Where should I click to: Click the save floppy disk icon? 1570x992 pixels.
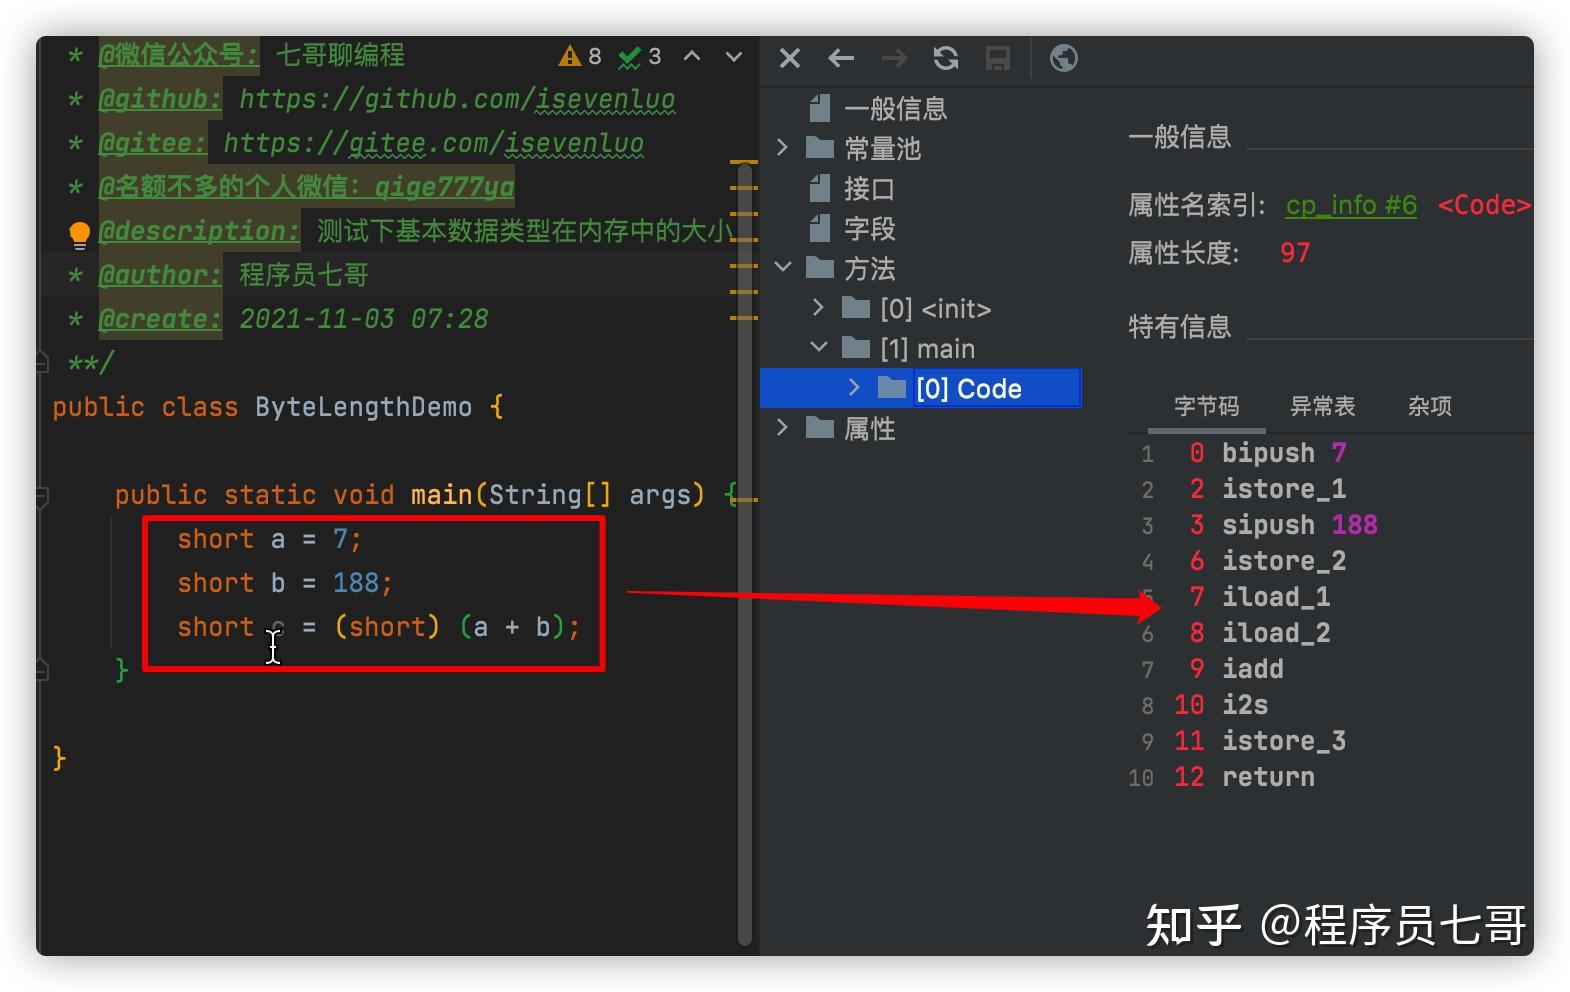998,59
